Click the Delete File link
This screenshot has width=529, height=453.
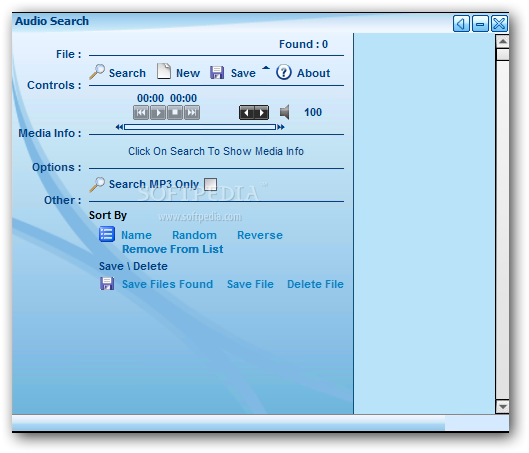315,284
